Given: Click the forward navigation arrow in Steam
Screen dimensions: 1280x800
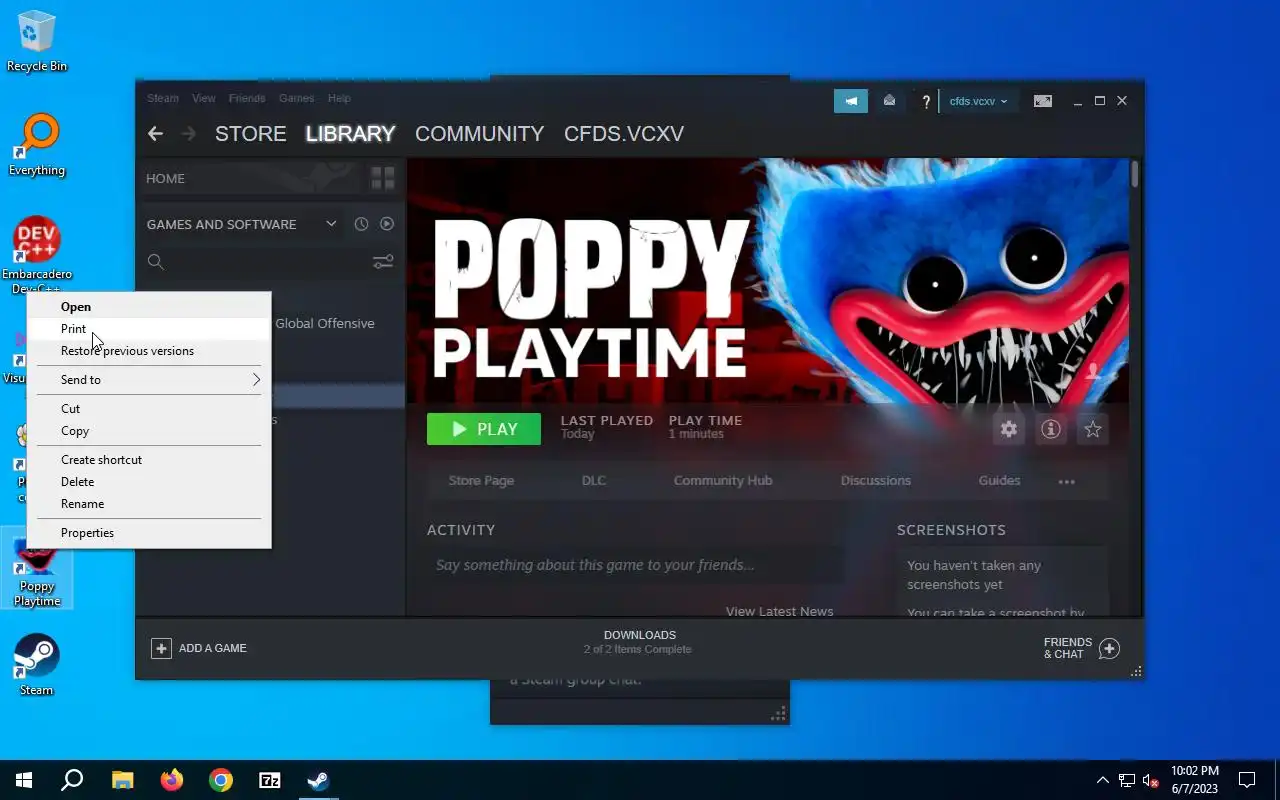Looking at the screenshot, I should (188, 133).
